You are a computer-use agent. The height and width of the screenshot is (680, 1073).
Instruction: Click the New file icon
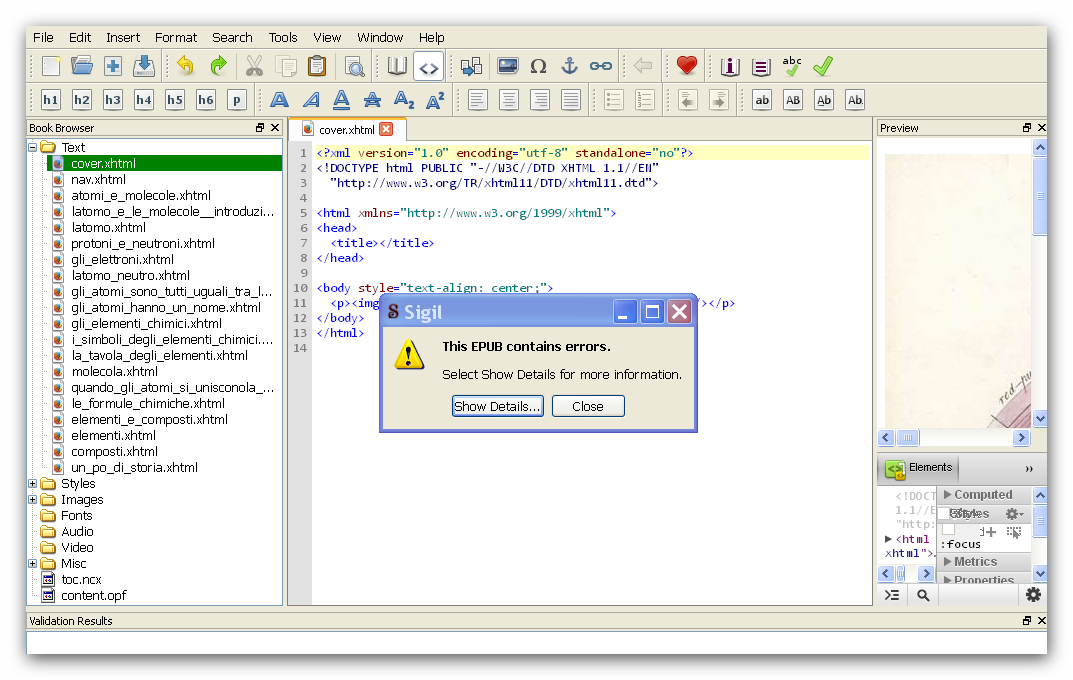pos(51,66)
